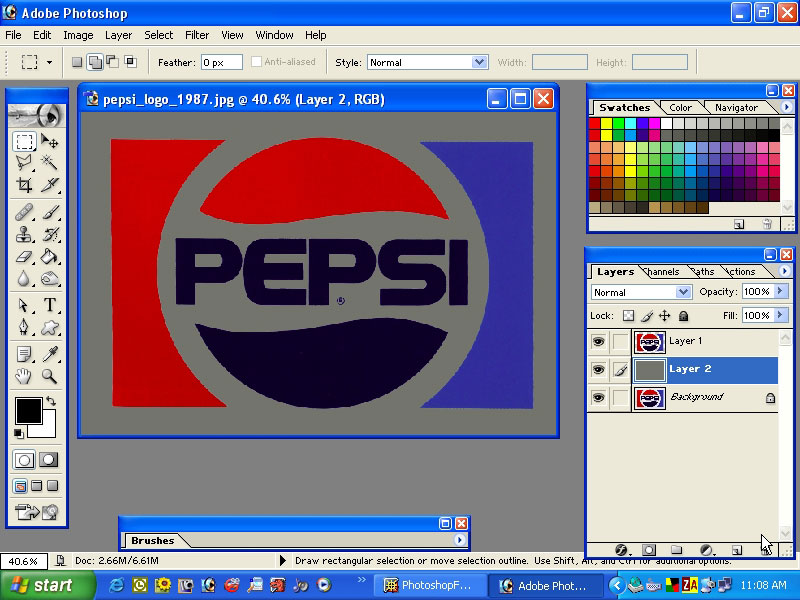Toggle visibility of Layer 1
This screenshot has width=800, height=600.
(x=598, y=342)
